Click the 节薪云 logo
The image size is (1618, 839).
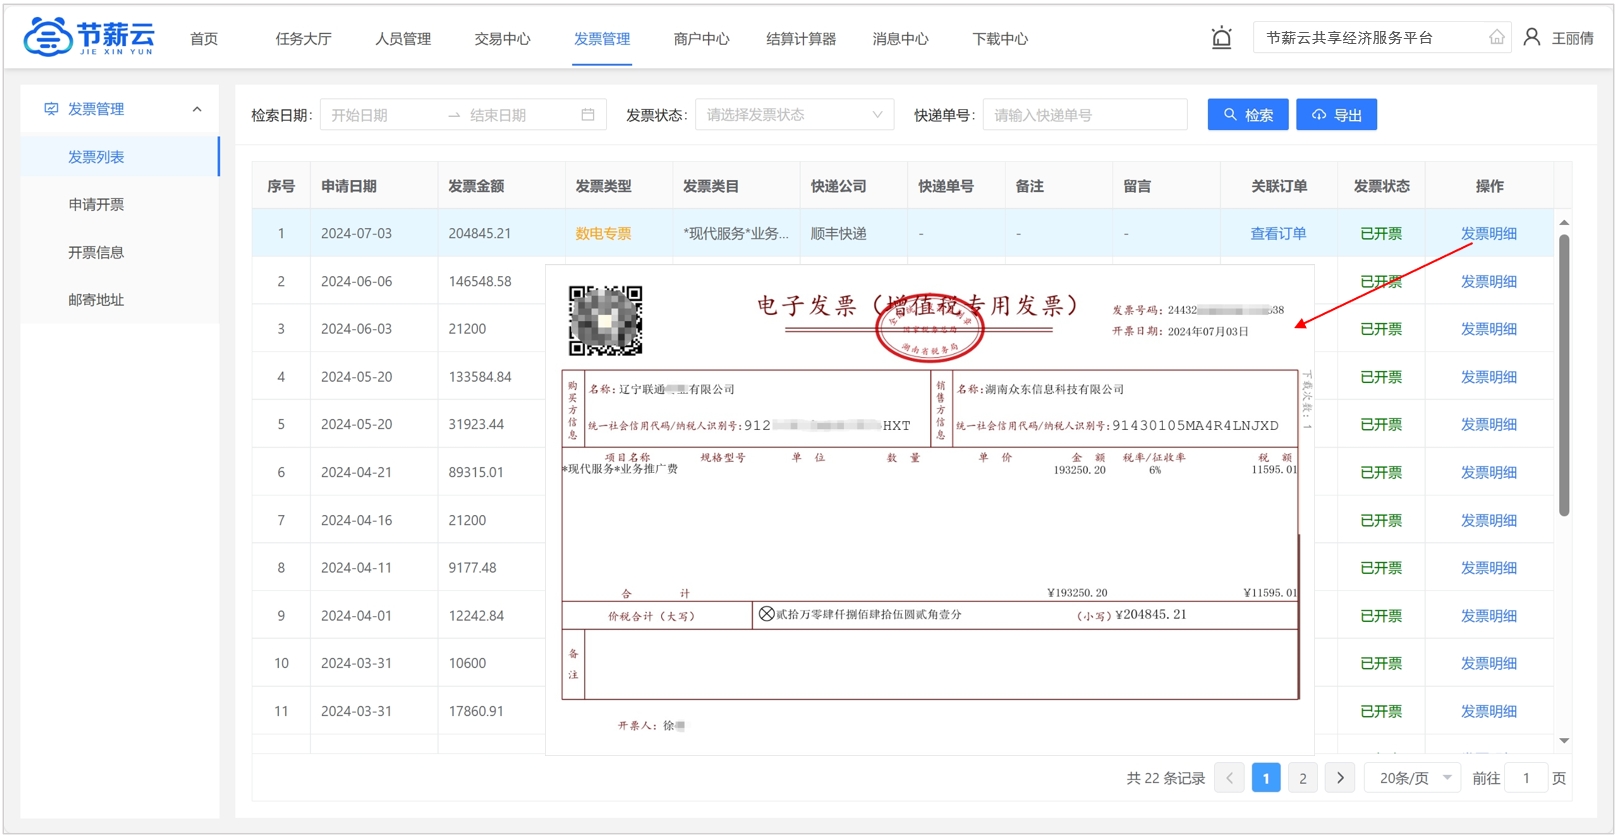tap(89, 38)
